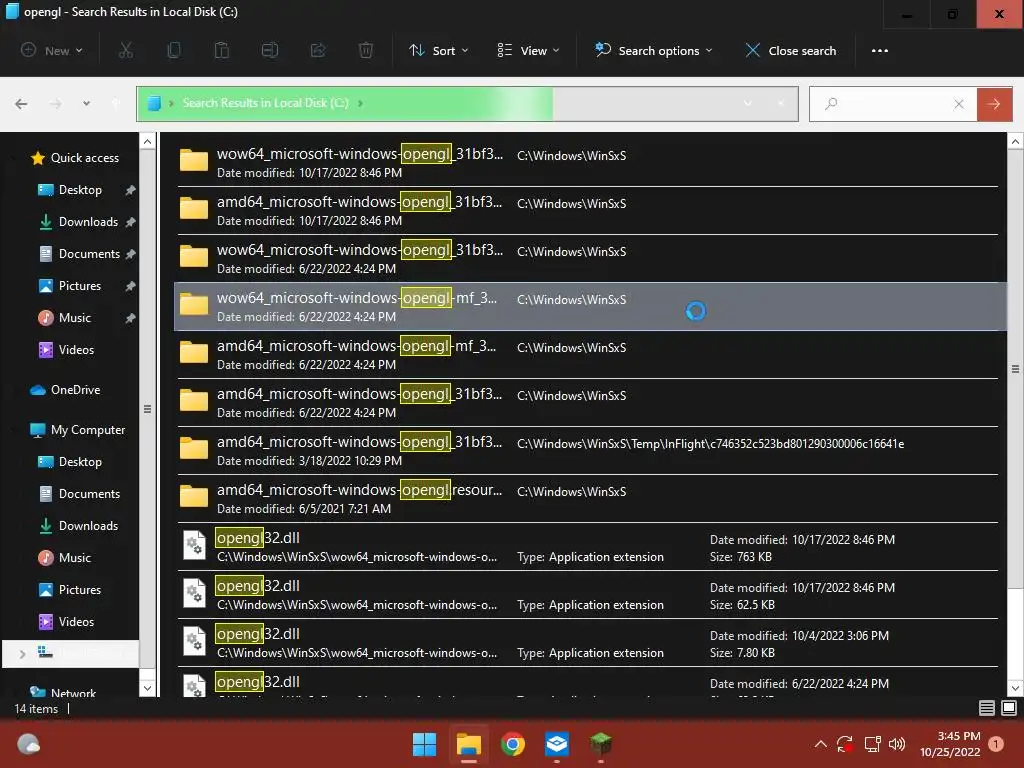1024x768 pixels.
Task: Open the clock showing 3:45 PM
Action: pyautogui.click(x=950, y=744)
